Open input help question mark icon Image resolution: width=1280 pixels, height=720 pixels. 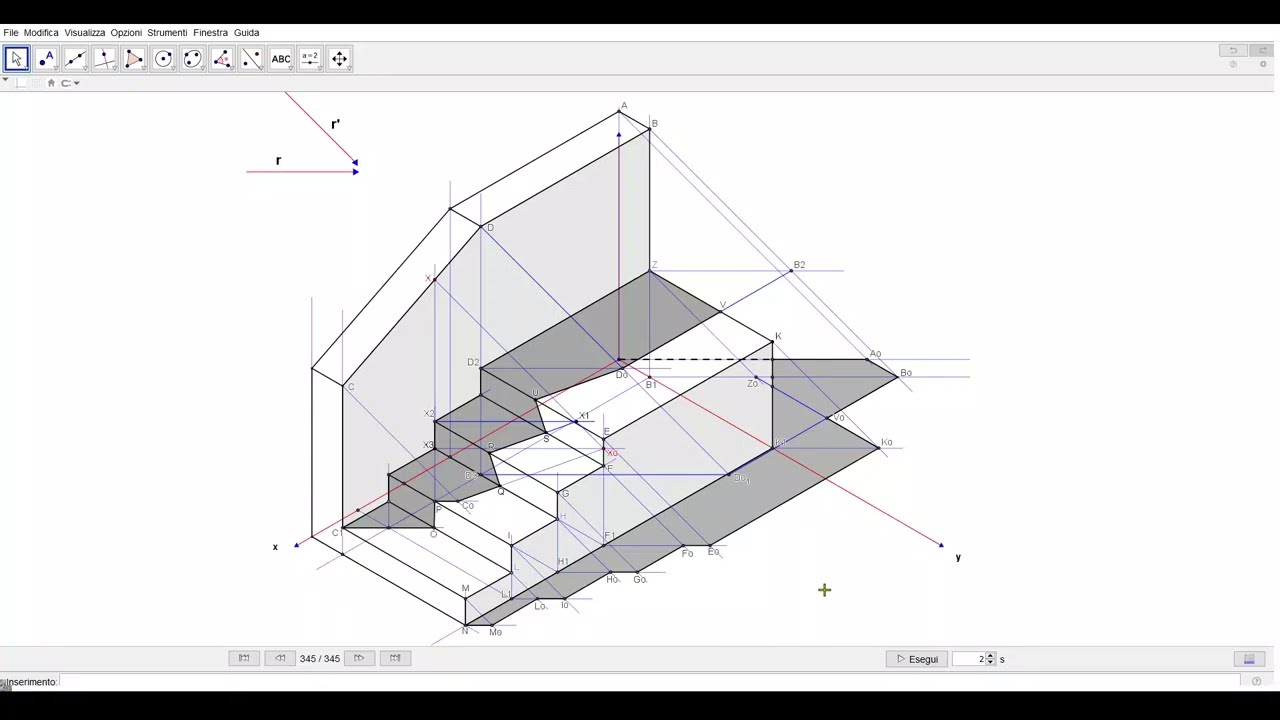[1257, 682]
